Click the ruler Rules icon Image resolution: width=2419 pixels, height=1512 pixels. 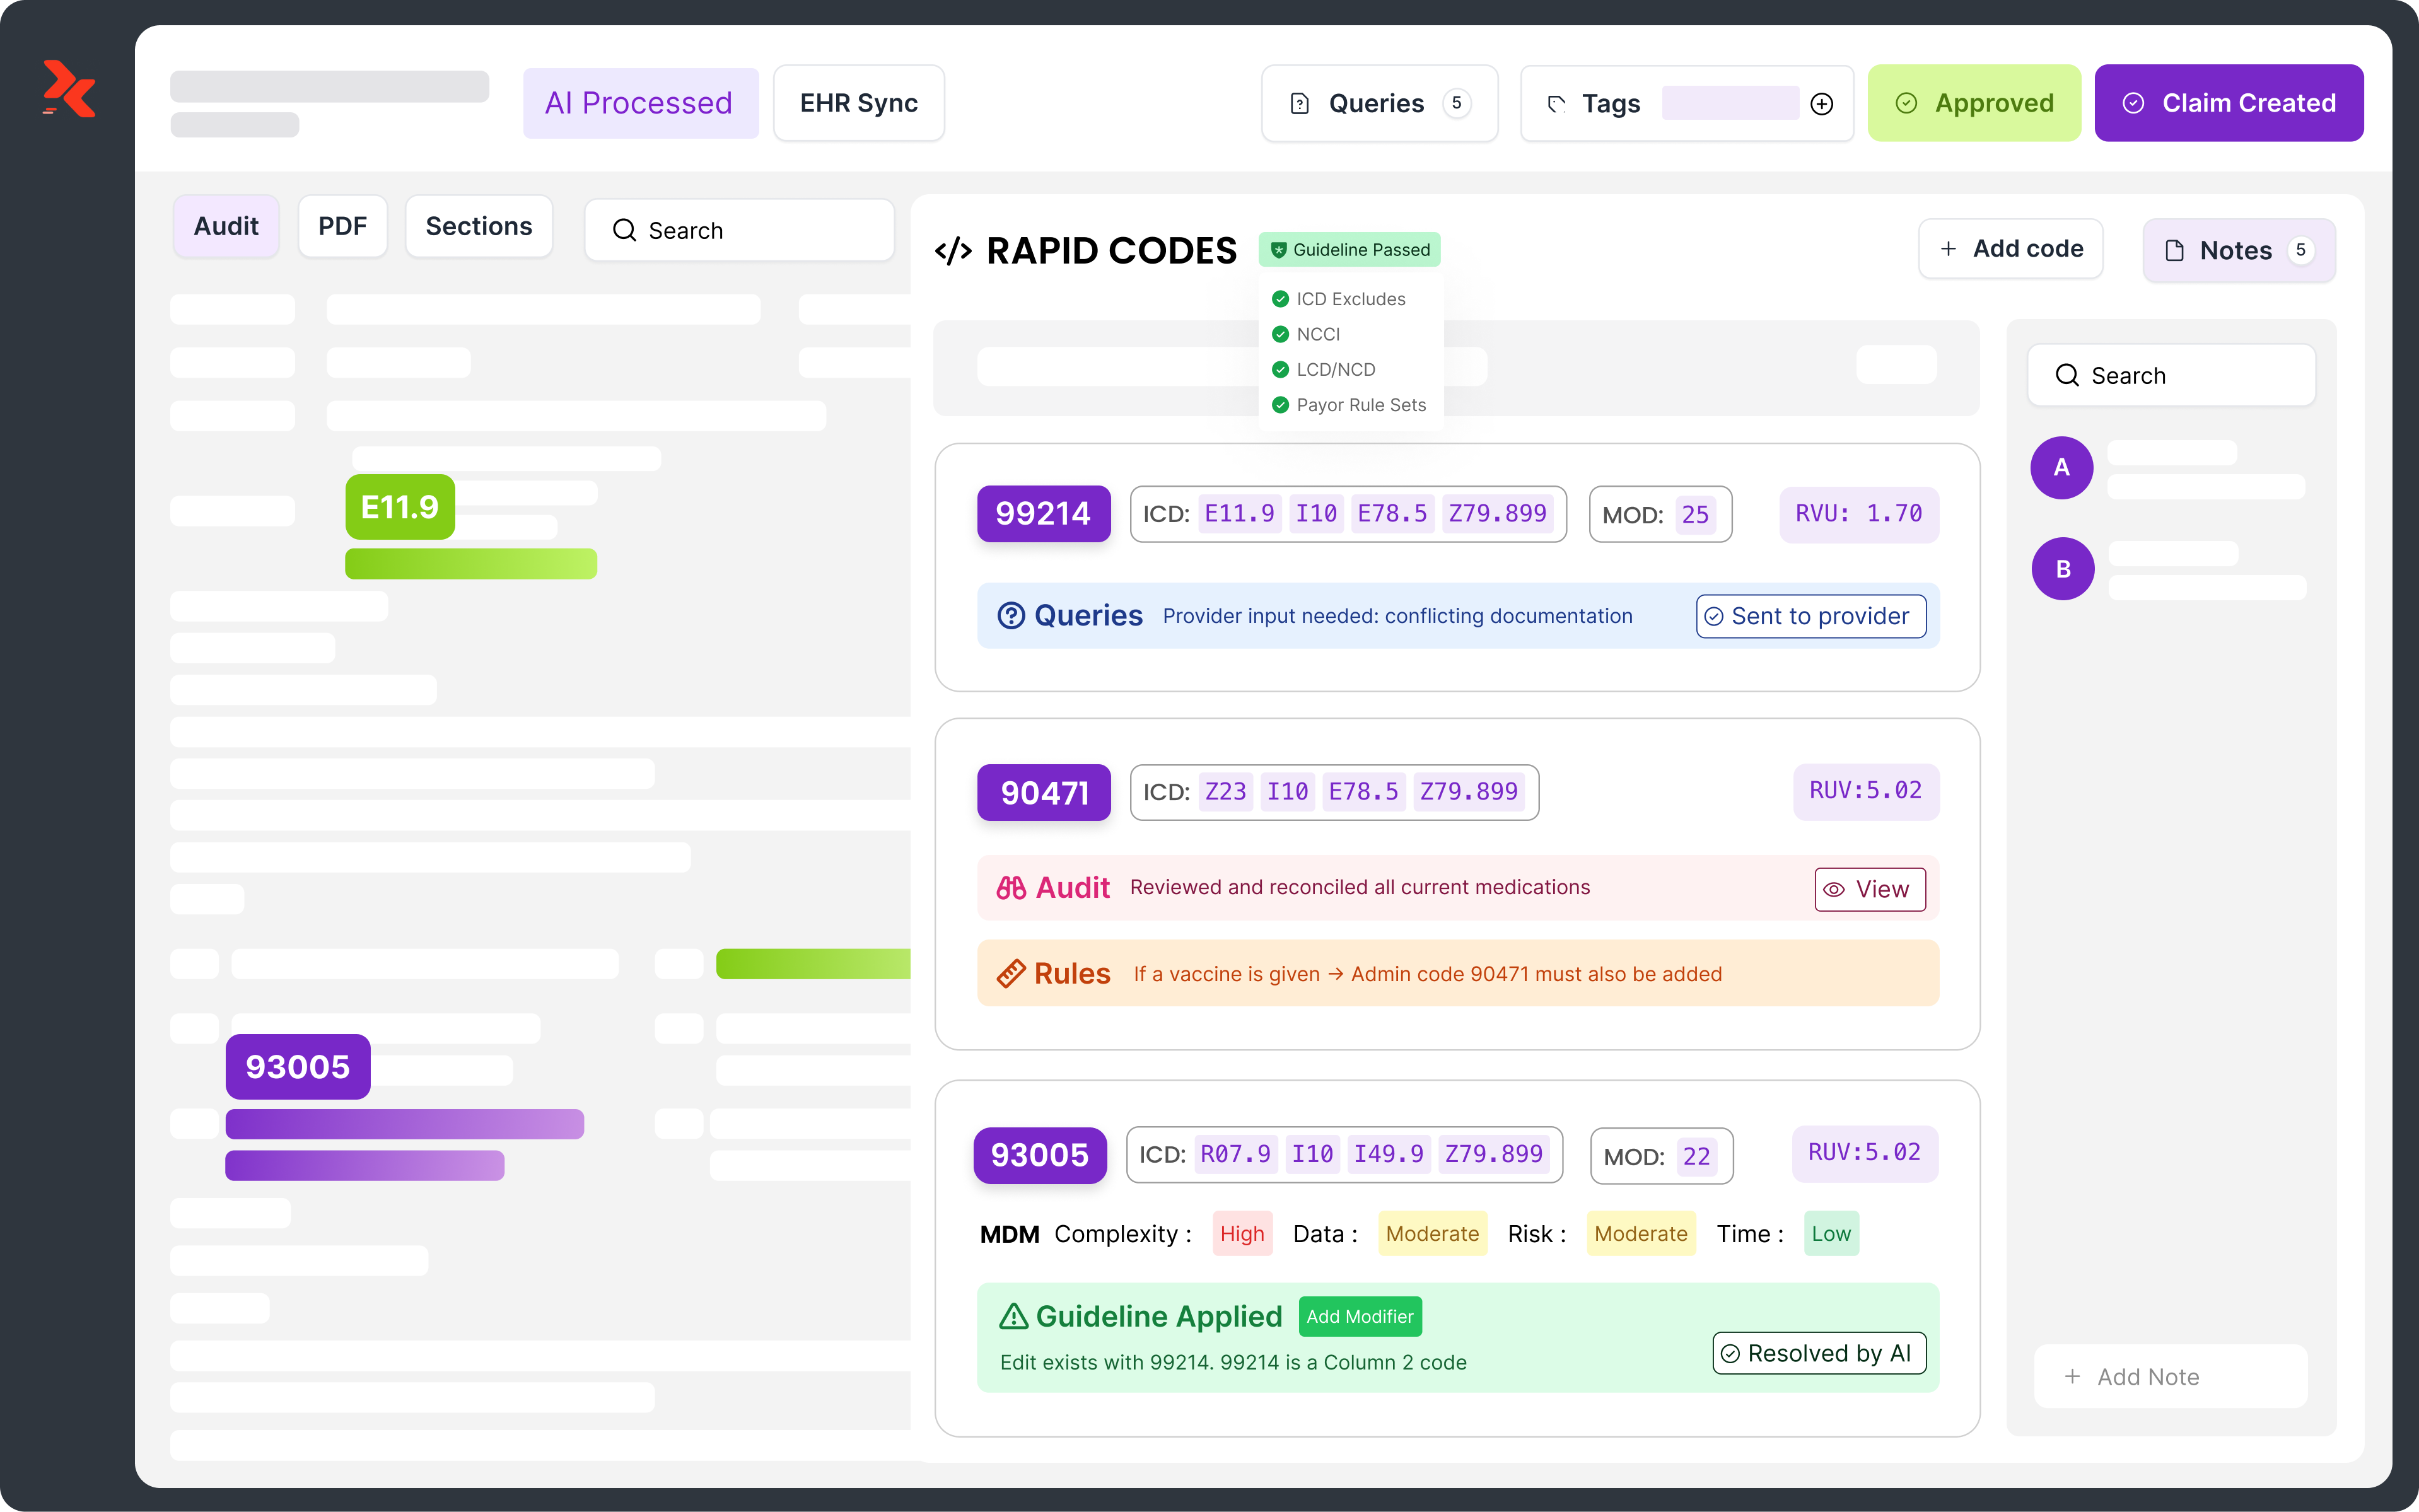[1011, 973]
